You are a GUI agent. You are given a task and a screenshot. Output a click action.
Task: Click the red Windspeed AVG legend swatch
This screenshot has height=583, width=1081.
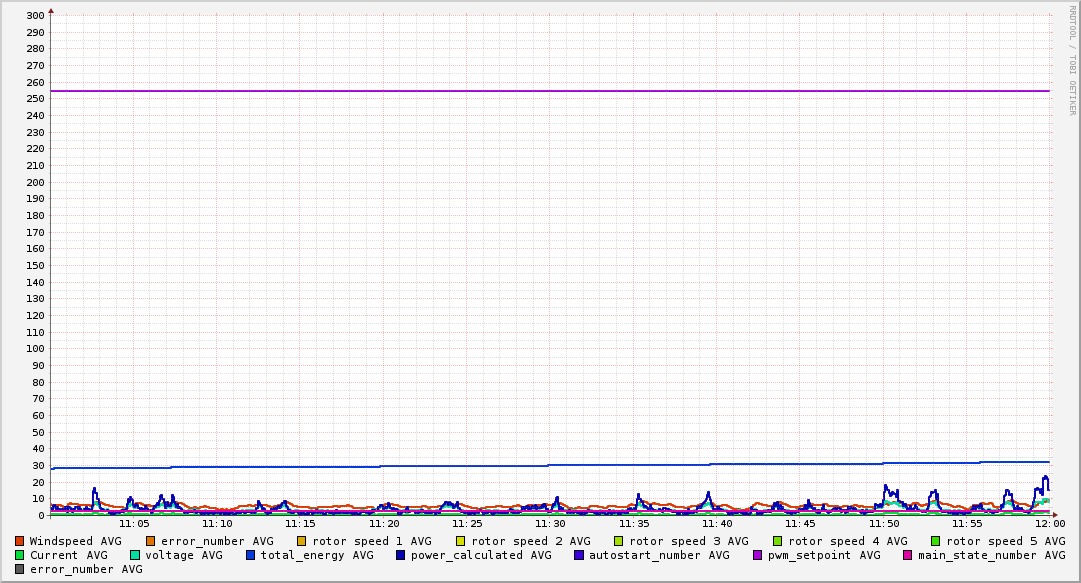coord(19,541)
